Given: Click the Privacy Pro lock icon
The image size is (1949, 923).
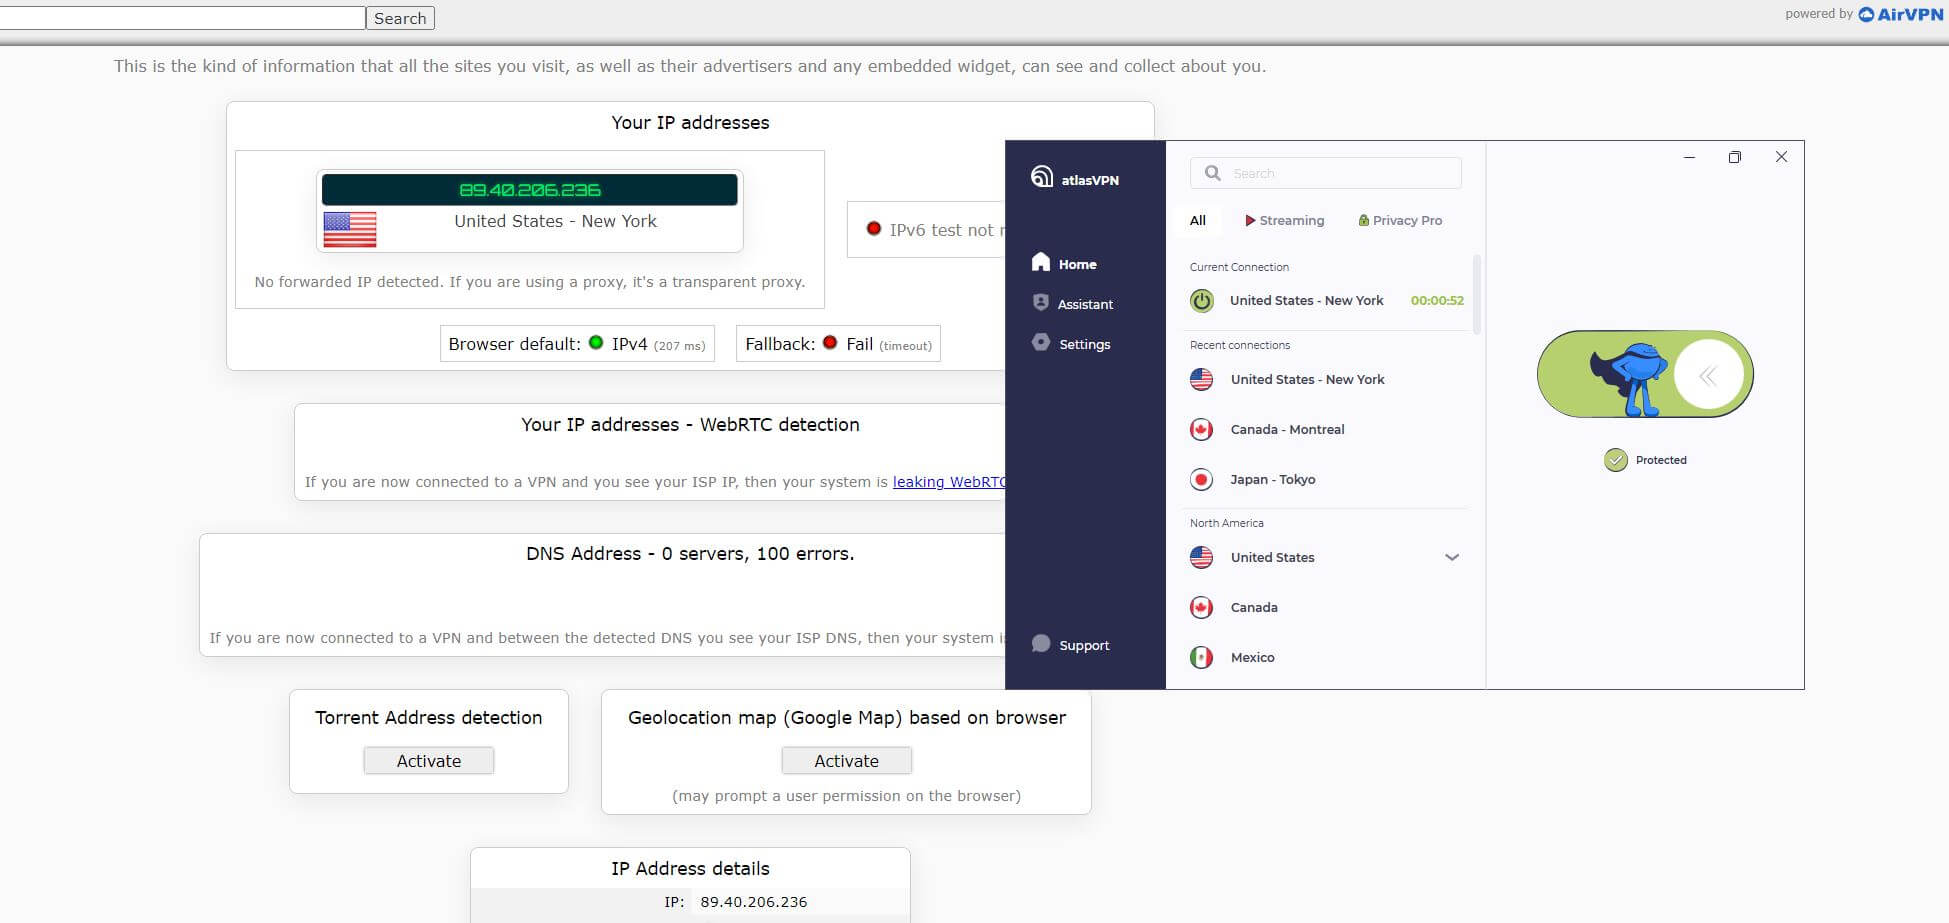Looking at the screenshot, I should (1364, 220).
